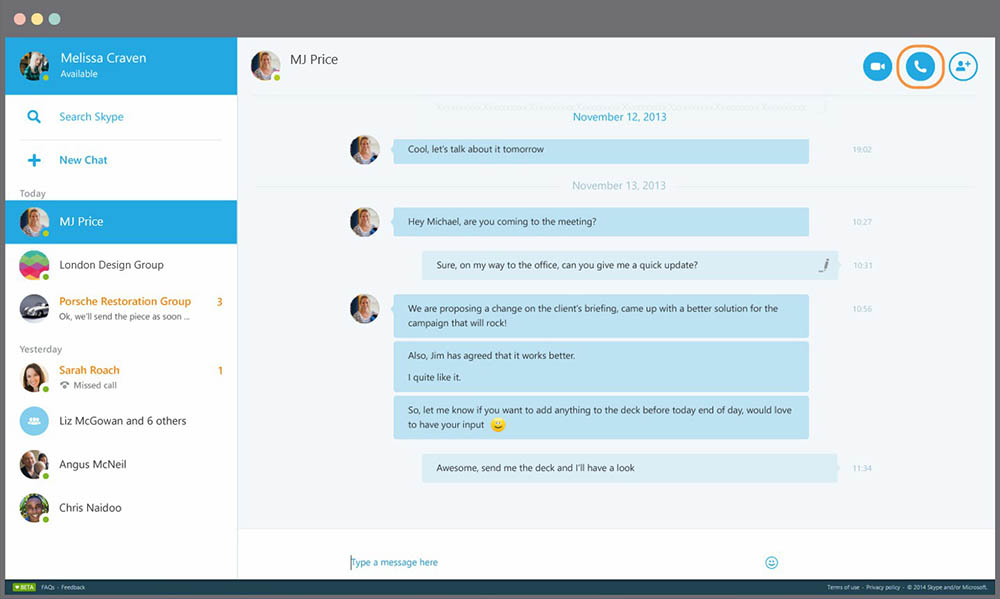Open the Privacy policy link
Screen dimensions: 1000x599
click(x=883, y=587)
